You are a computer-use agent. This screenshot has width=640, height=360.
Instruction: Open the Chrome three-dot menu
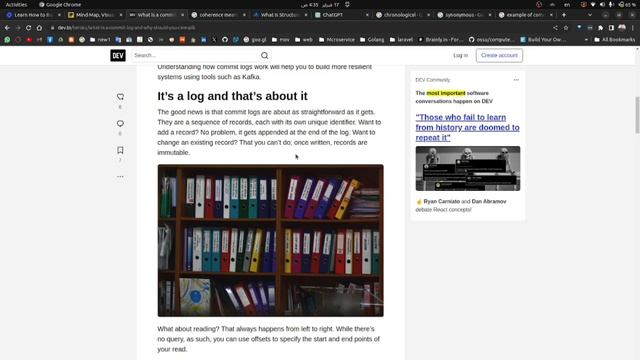pyautogui.click(x=633, y=28)
